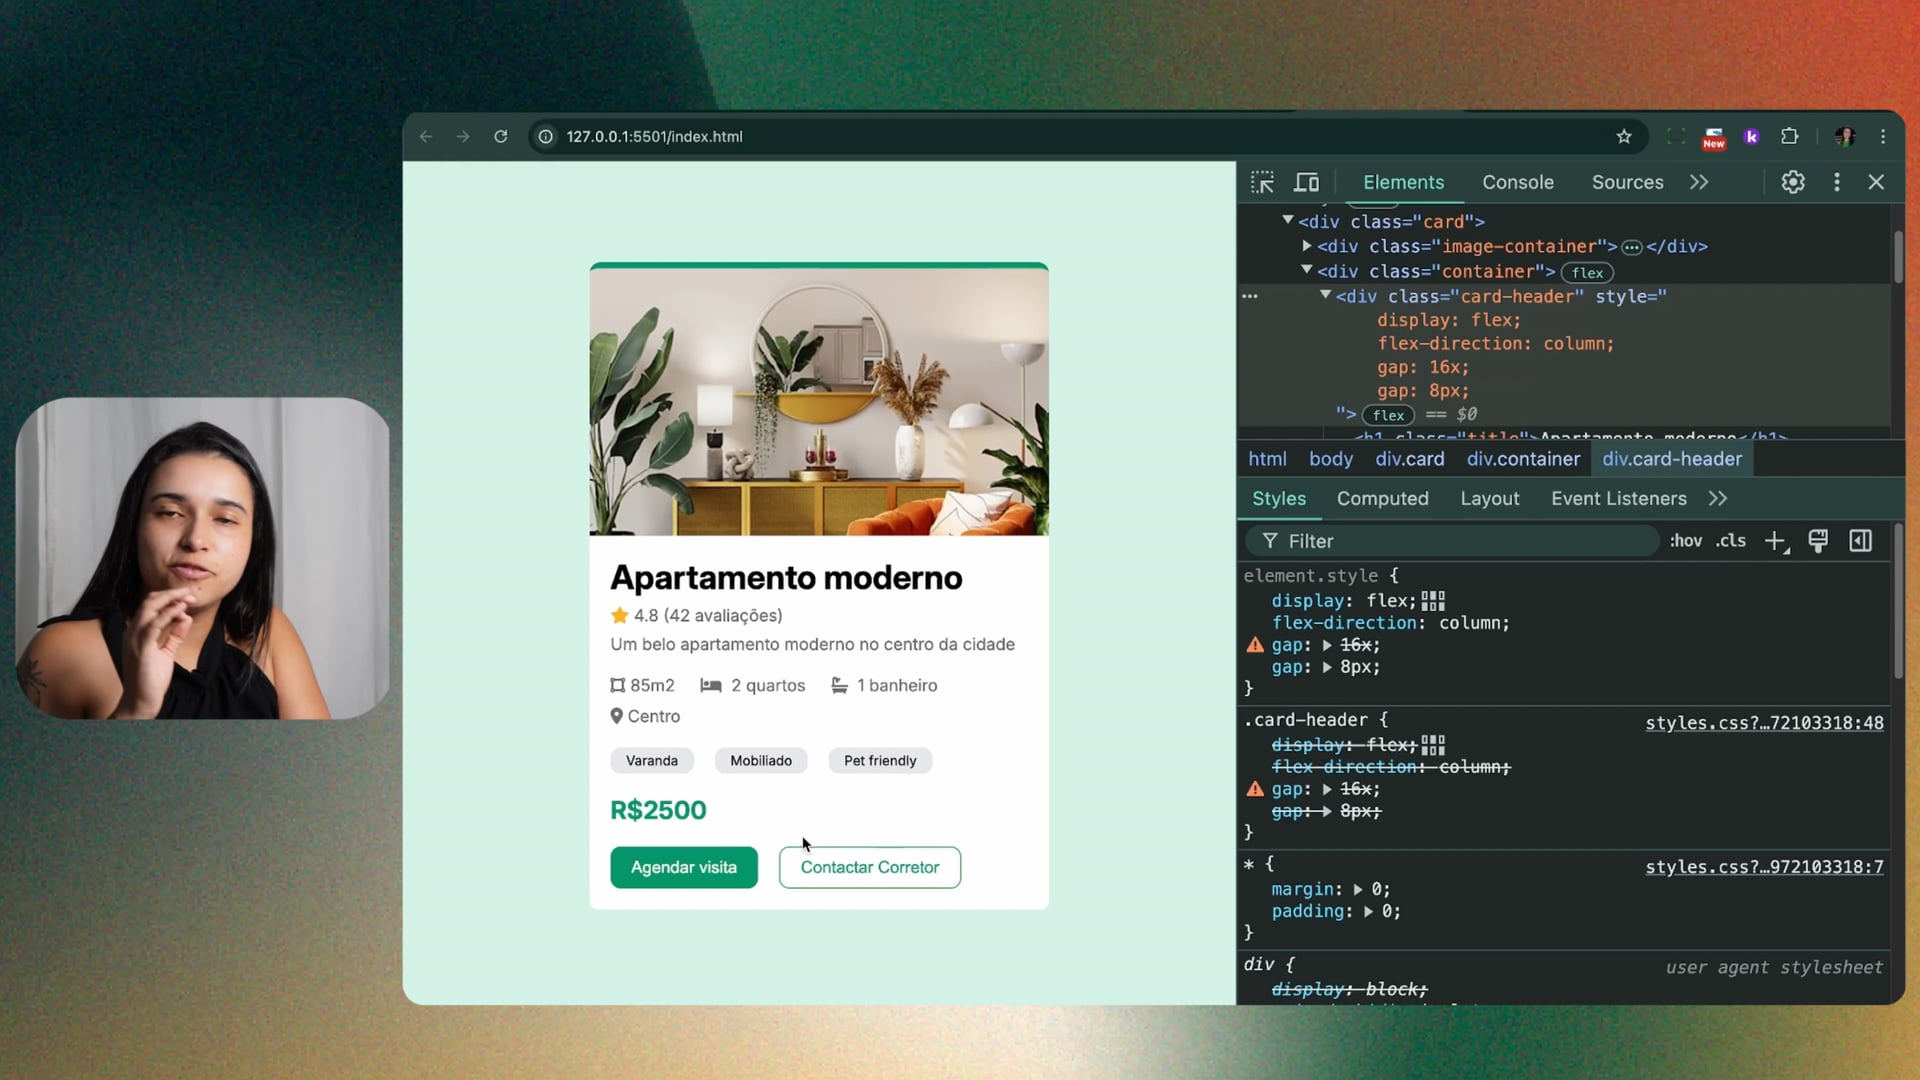The height and width of the screenshot is (1080, 1920).
Task: Open the flexbox editor icon in element.style
Action: tap(1433, 601)
